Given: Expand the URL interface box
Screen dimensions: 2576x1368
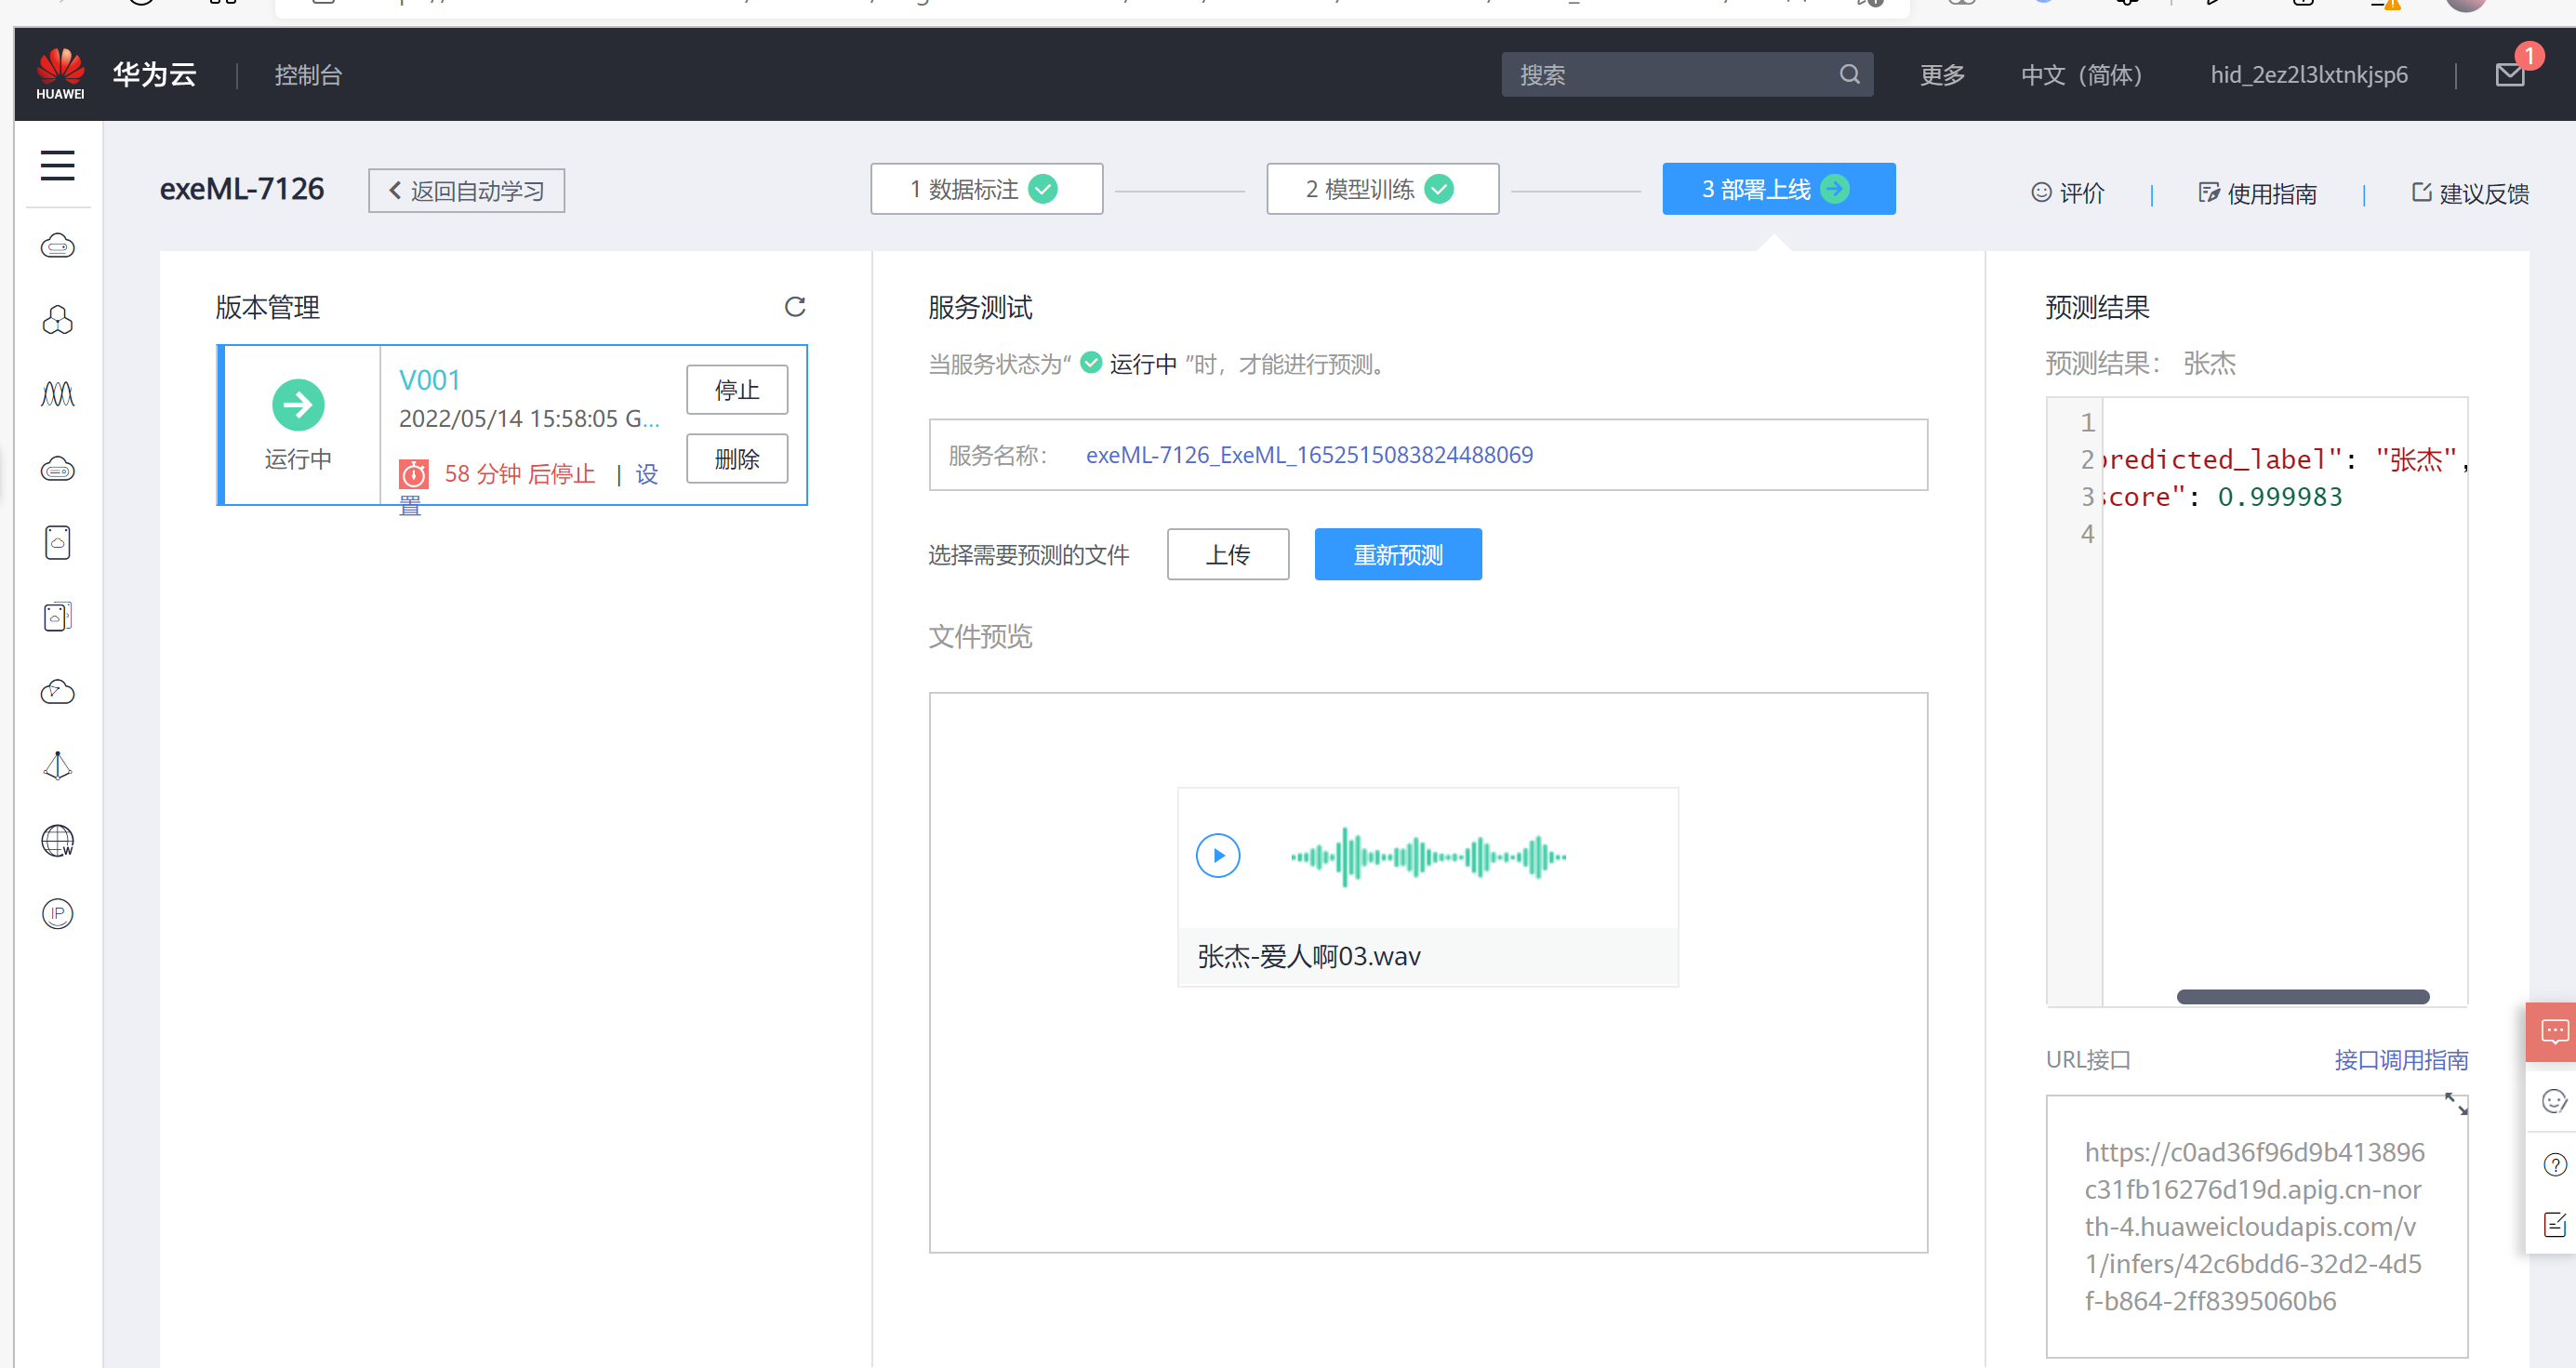Looking at the screenshot, I should (x=2456, y=1104).
